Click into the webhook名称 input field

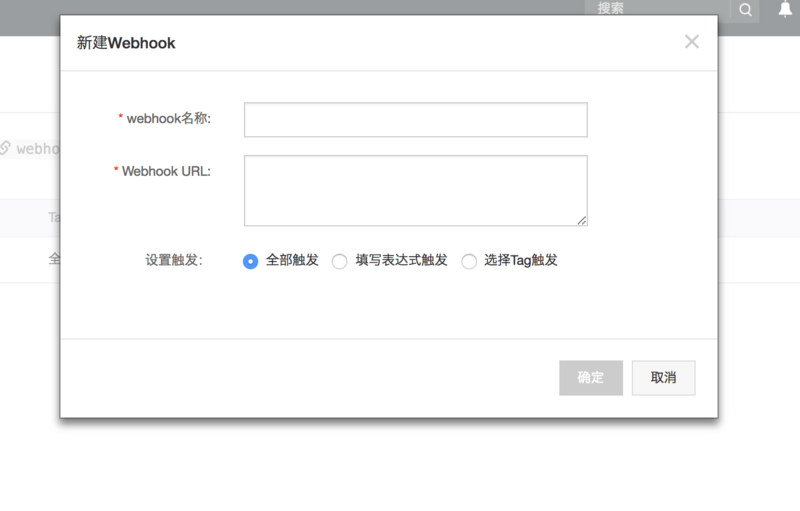tap(415, 120)
